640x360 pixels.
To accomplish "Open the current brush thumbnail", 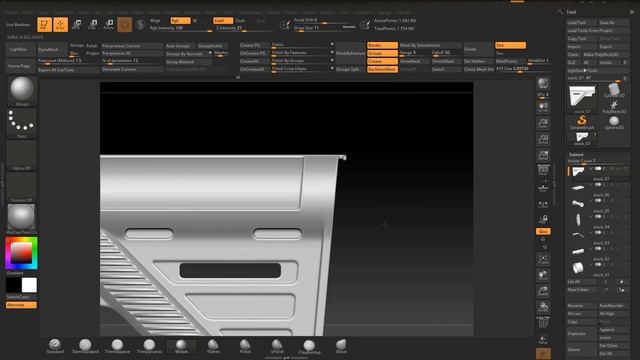I will click(22, 91).
